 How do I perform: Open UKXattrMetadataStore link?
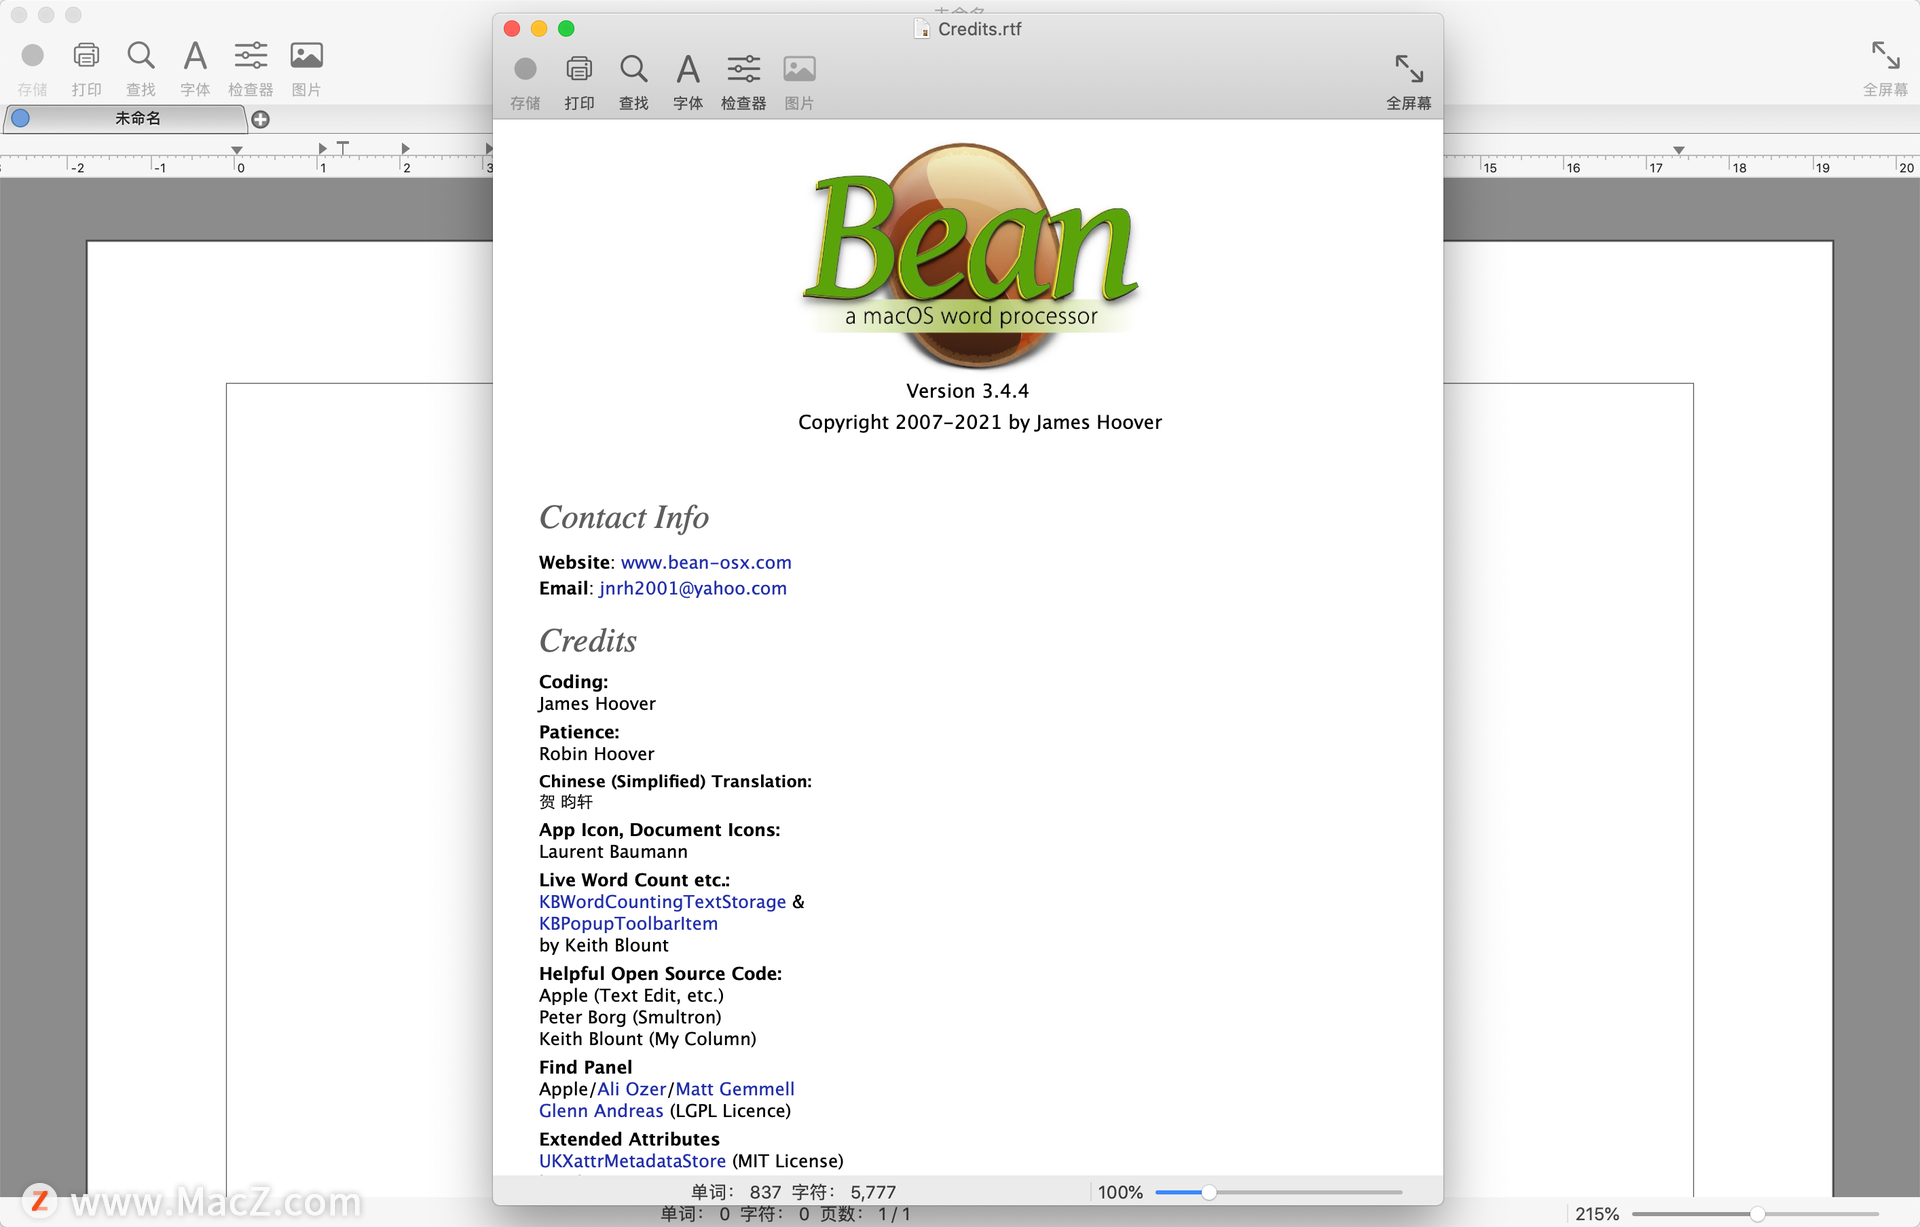pos(632,1161)
